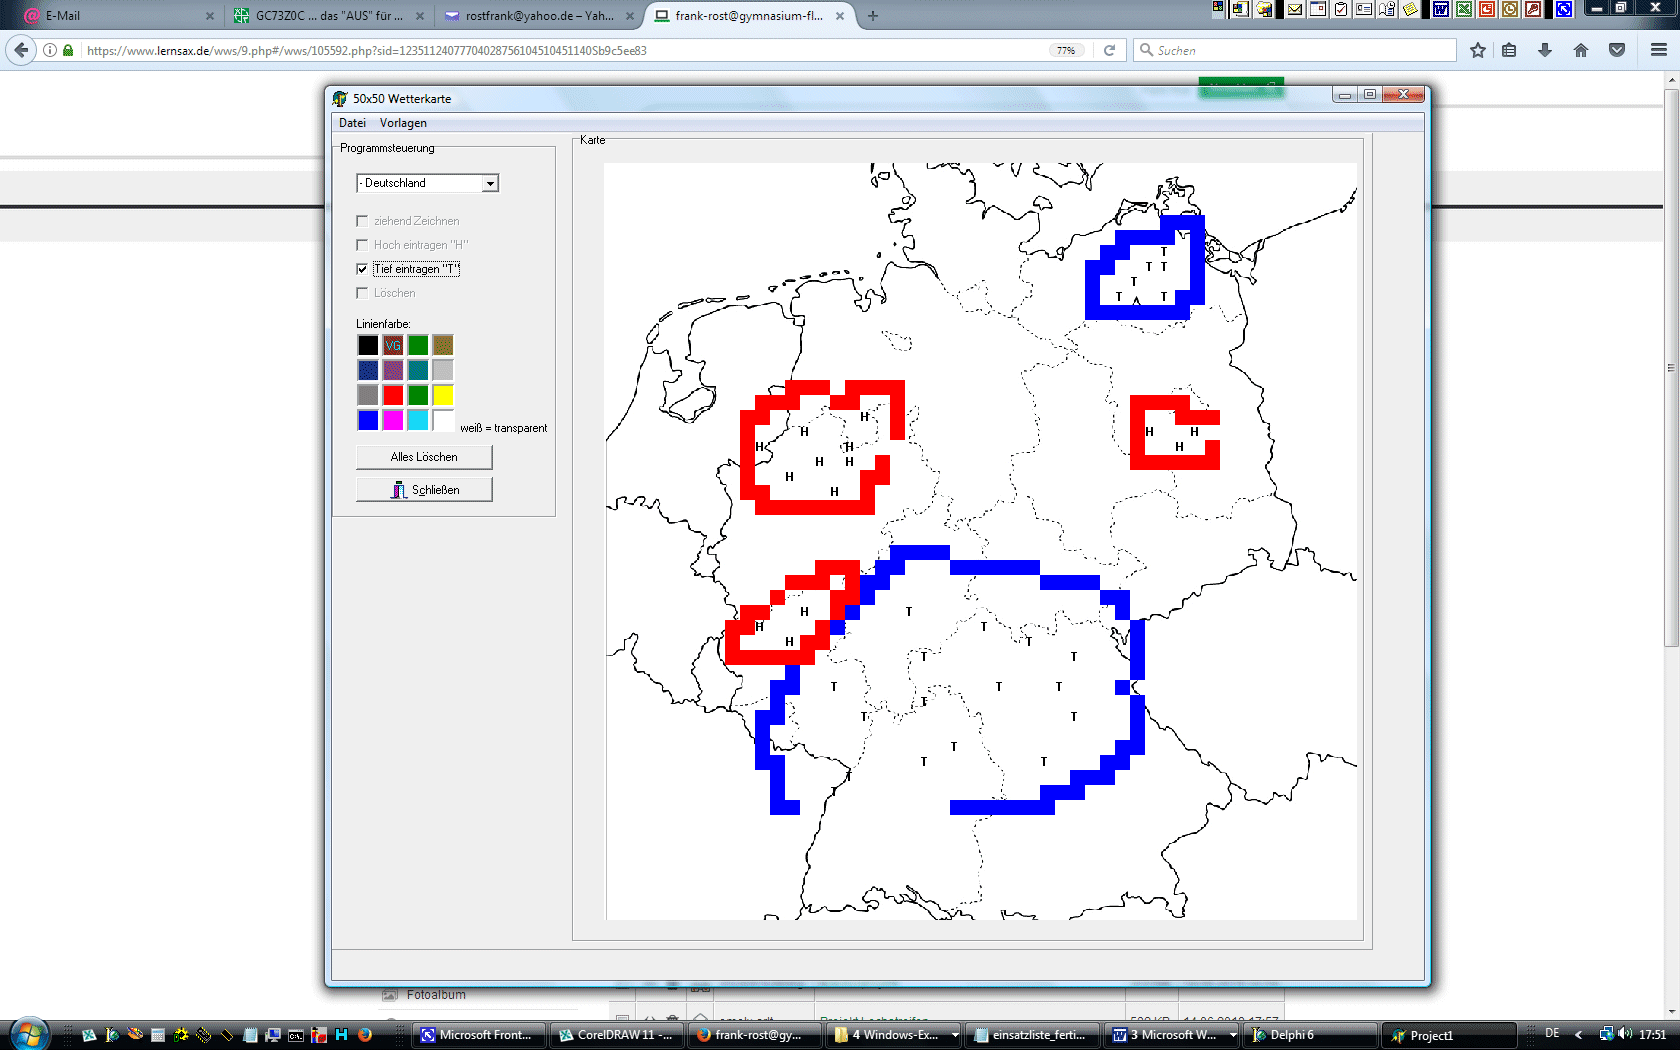Go back with the browser back arrow
The image size is (1680, 1050).
20,50
